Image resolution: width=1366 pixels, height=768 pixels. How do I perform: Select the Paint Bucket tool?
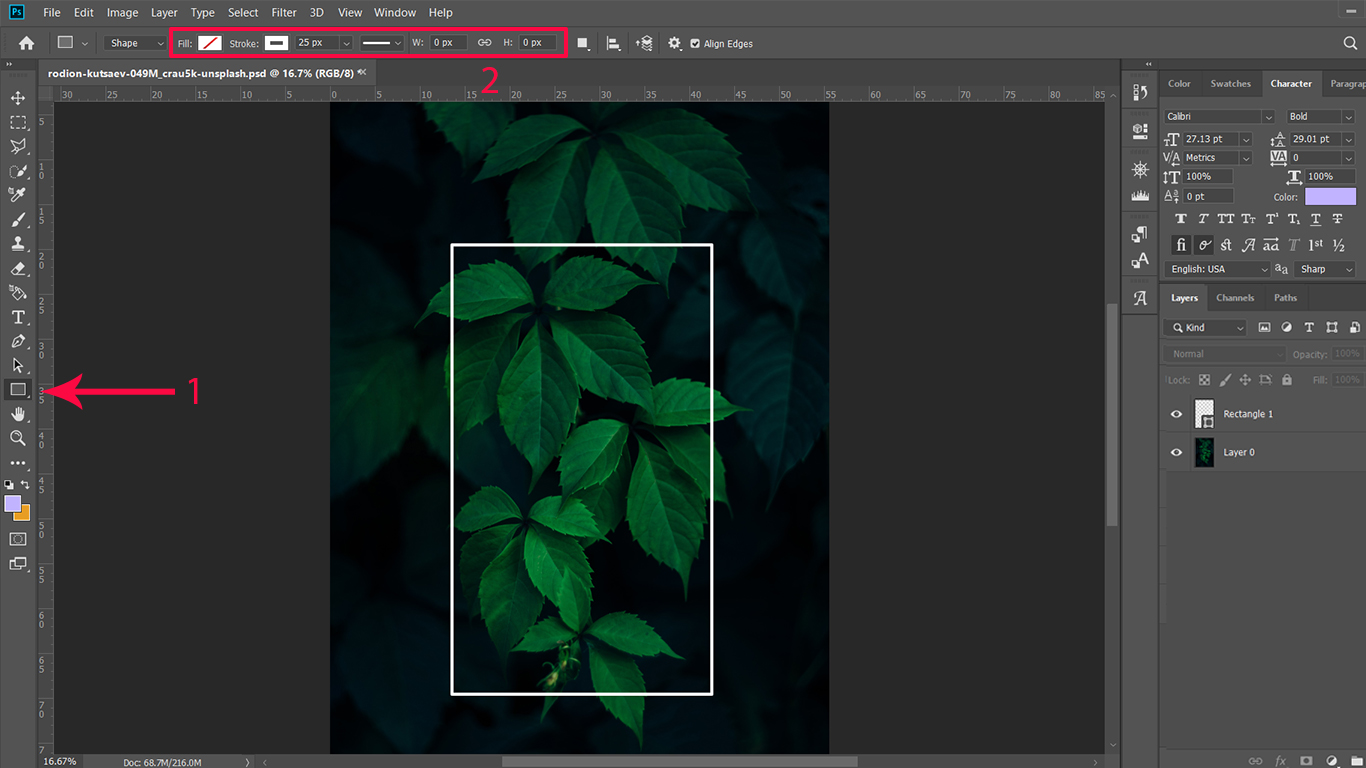tap(18, 293)
